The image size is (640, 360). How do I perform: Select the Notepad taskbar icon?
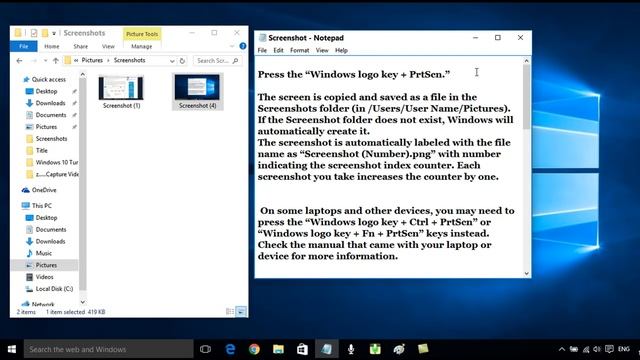(x=327, y=349)
